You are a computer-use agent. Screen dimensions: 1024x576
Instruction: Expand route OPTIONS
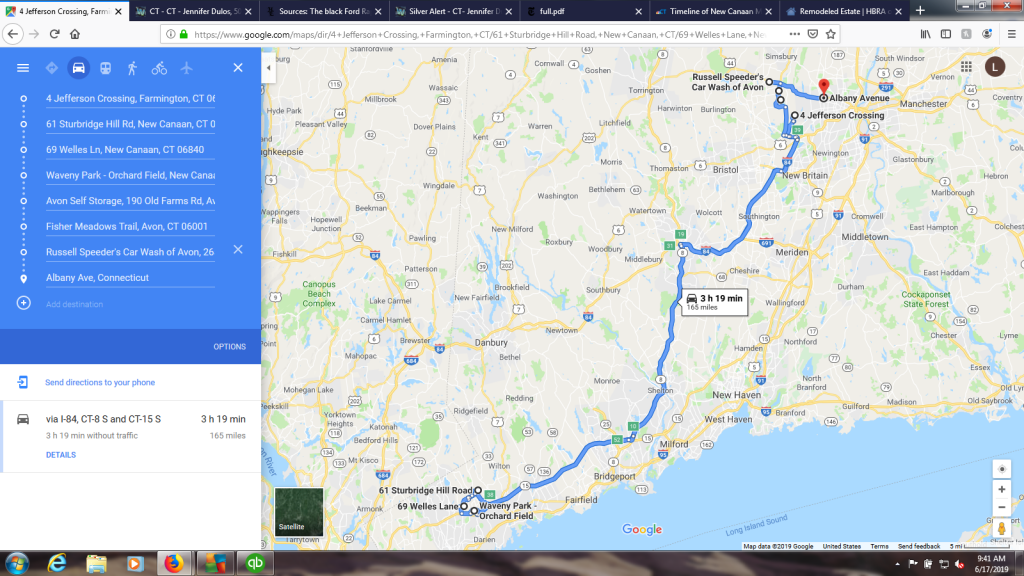pyautogui.click(x=229, y=347)
